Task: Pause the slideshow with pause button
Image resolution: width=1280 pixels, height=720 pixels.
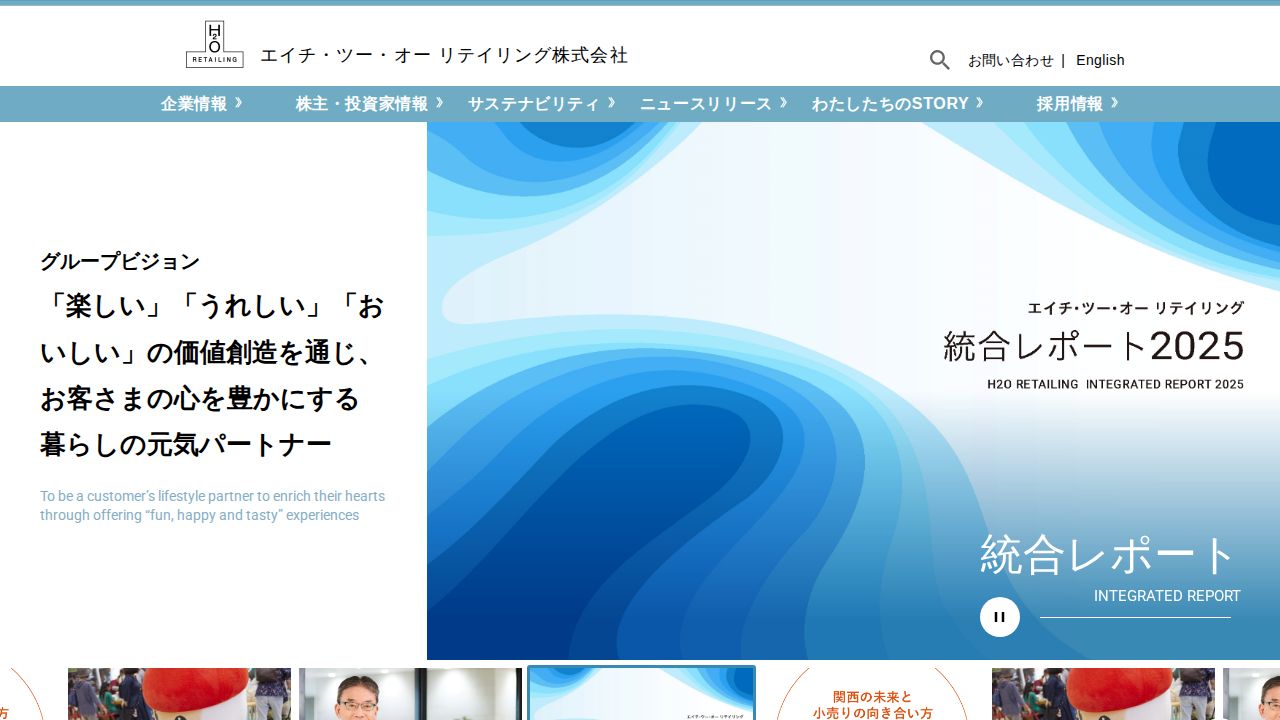Action: coord(1000,617)
